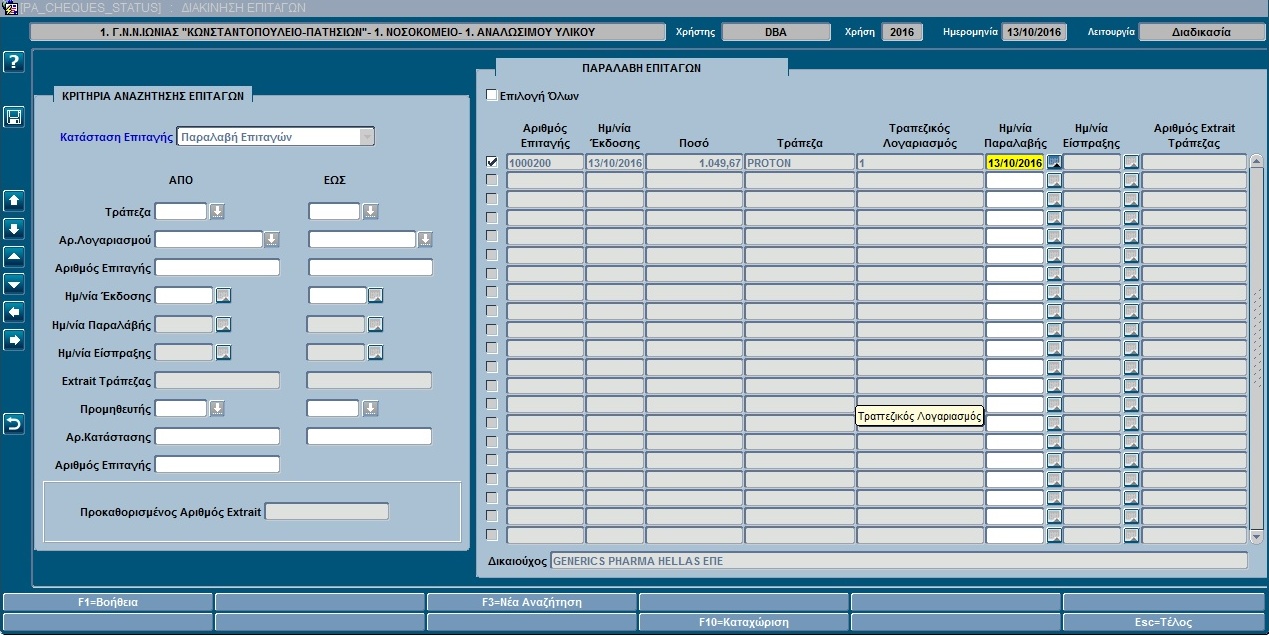This screenshot has width=1269, height=636.
Task: Go to next block with right-arrow icon
Action: (14, 340)
